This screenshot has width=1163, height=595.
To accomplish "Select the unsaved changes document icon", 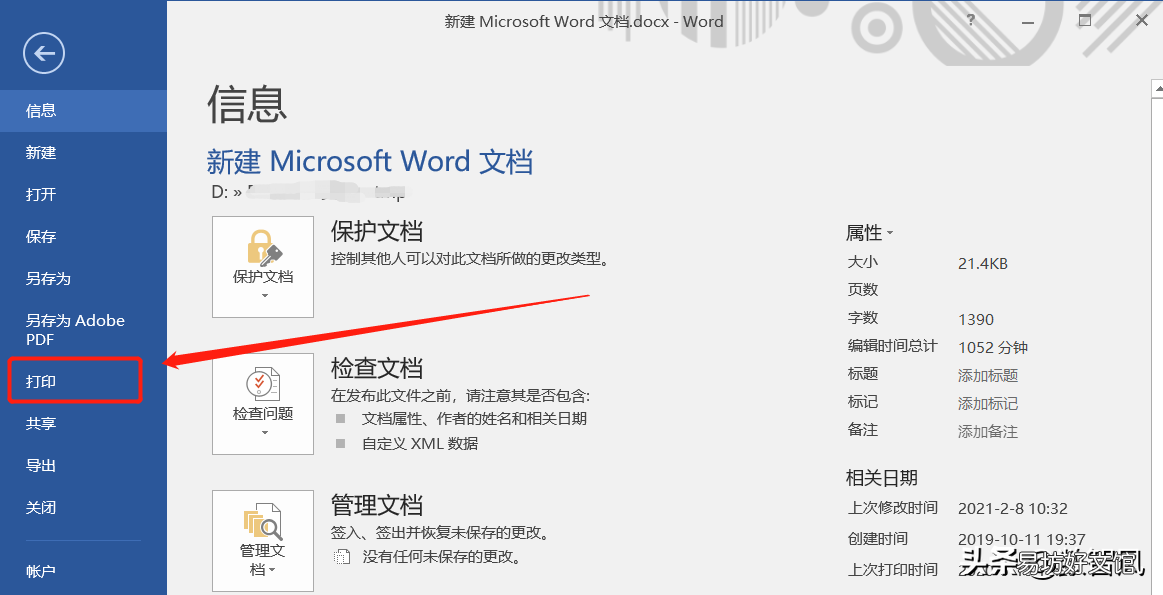I will coord(342,556).
